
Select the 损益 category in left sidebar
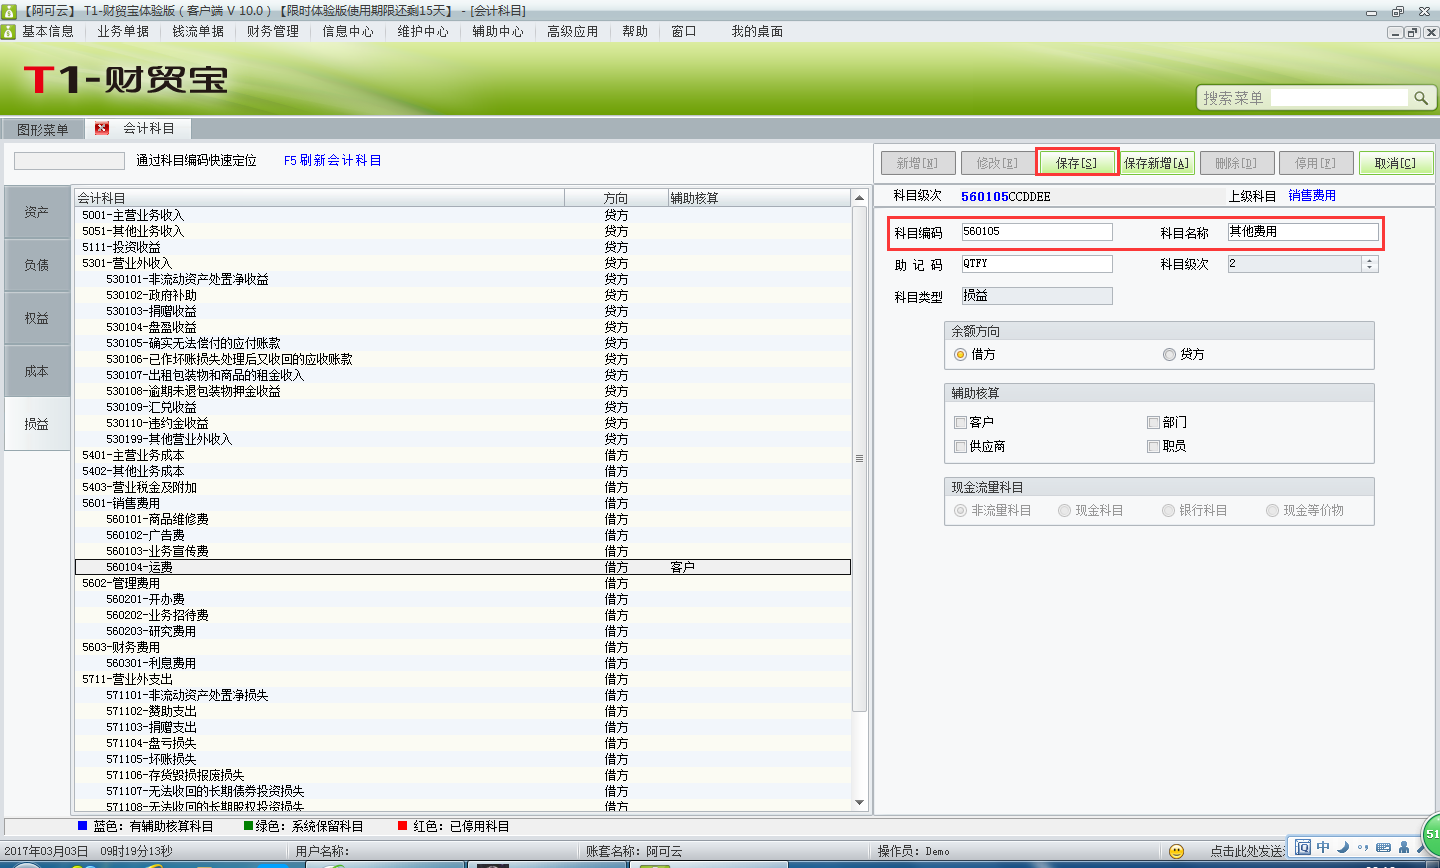point(36,423)
